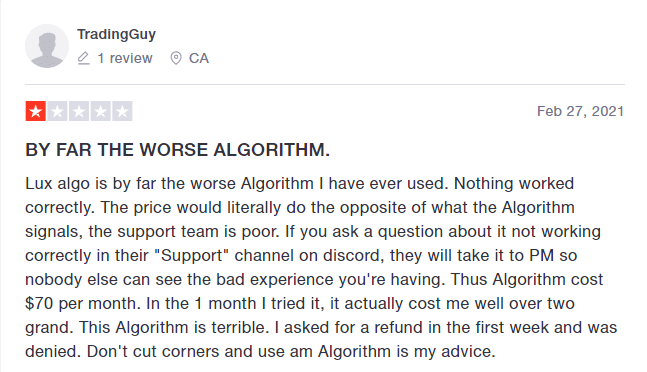Open the TradingGuy reviewer profile
This screenshot has width=647, height=372.
click(116, 34)
